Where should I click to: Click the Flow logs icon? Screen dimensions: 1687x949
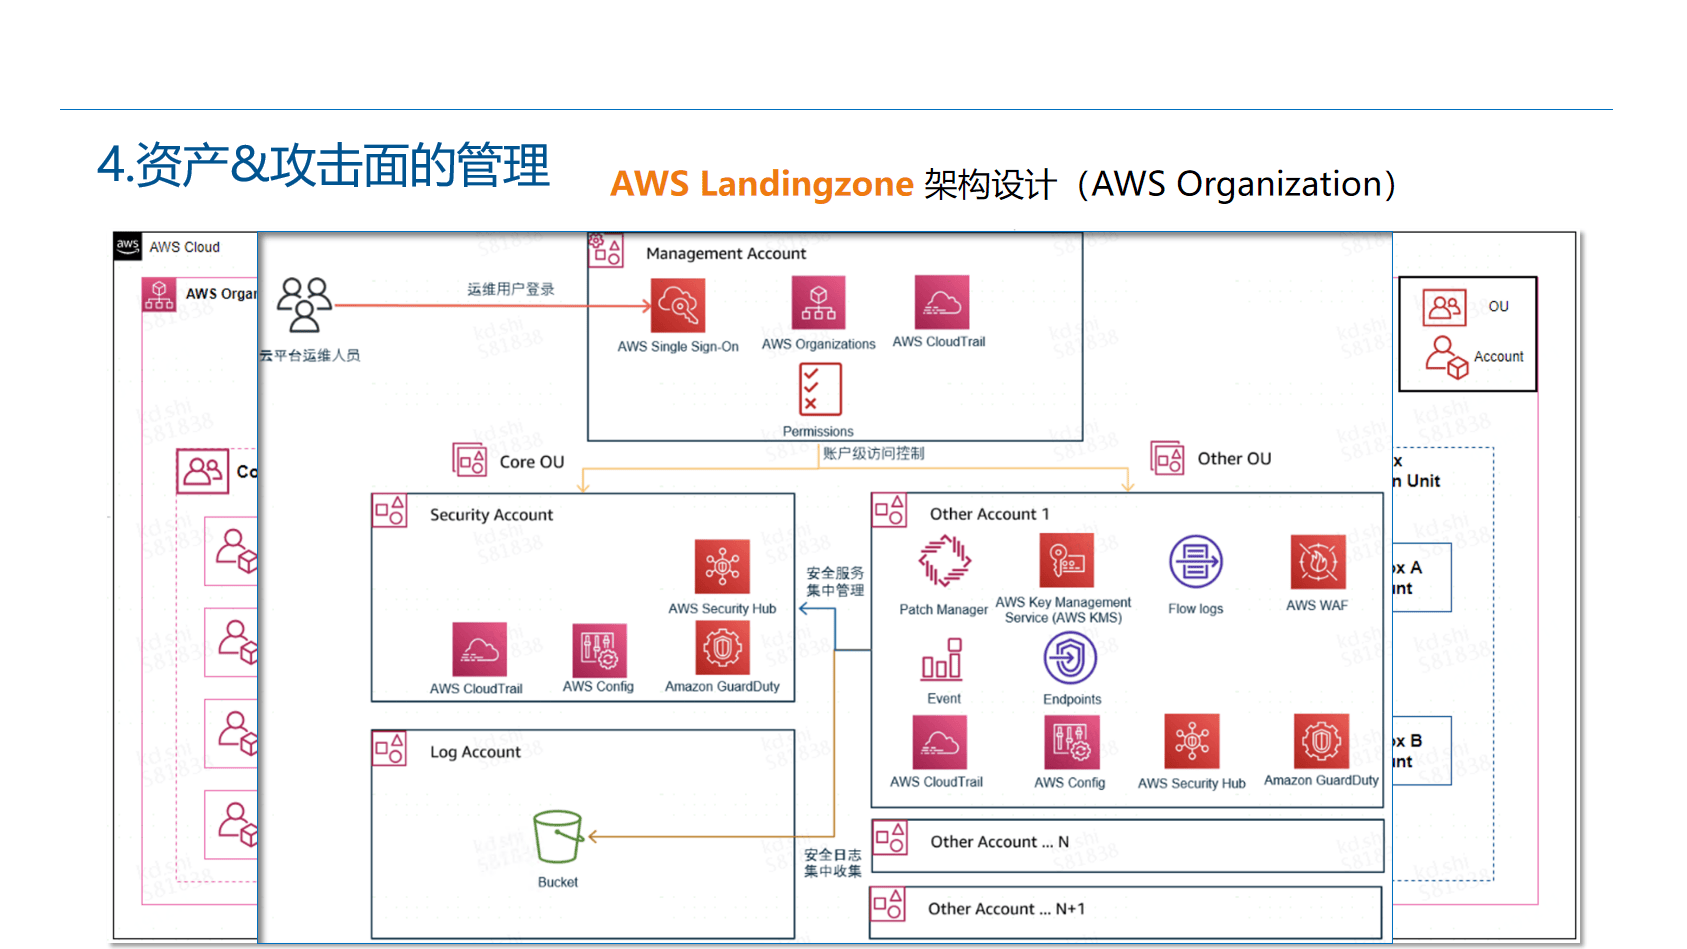1196,562
